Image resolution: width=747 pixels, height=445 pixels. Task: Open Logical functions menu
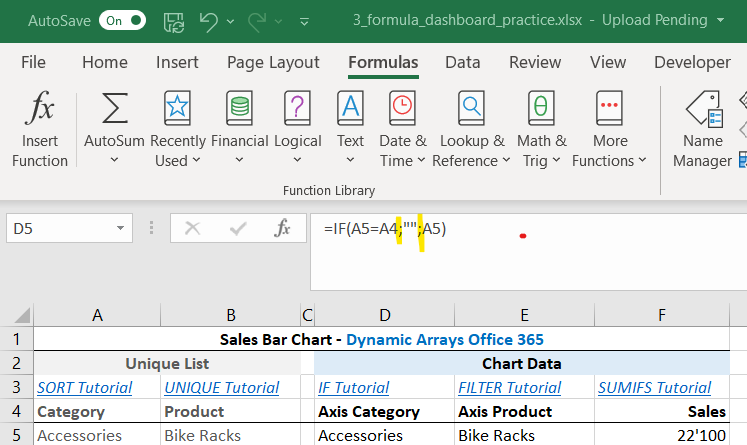pyautogui.click(x=298, y=129)
